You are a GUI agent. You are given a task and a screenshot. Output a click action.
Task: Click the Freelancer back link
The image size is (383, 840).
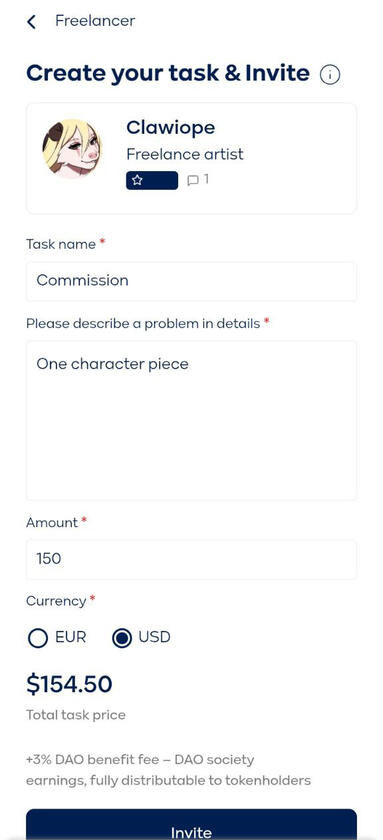click(x=95, y=21)
